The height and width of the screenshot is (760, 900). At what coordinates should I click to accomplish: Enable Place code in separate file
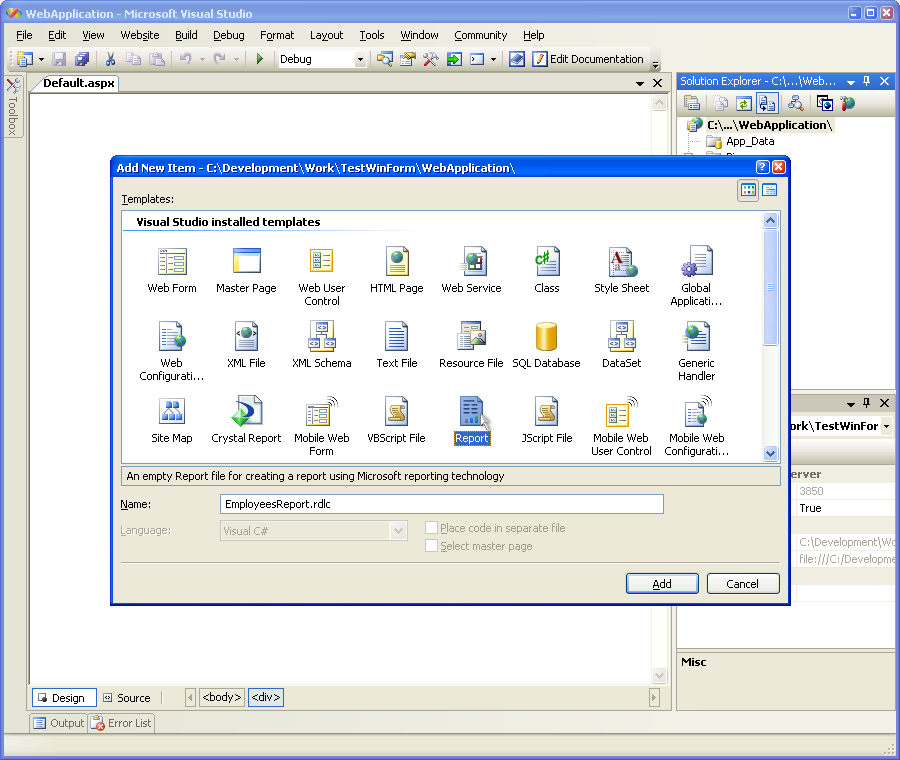432,528
